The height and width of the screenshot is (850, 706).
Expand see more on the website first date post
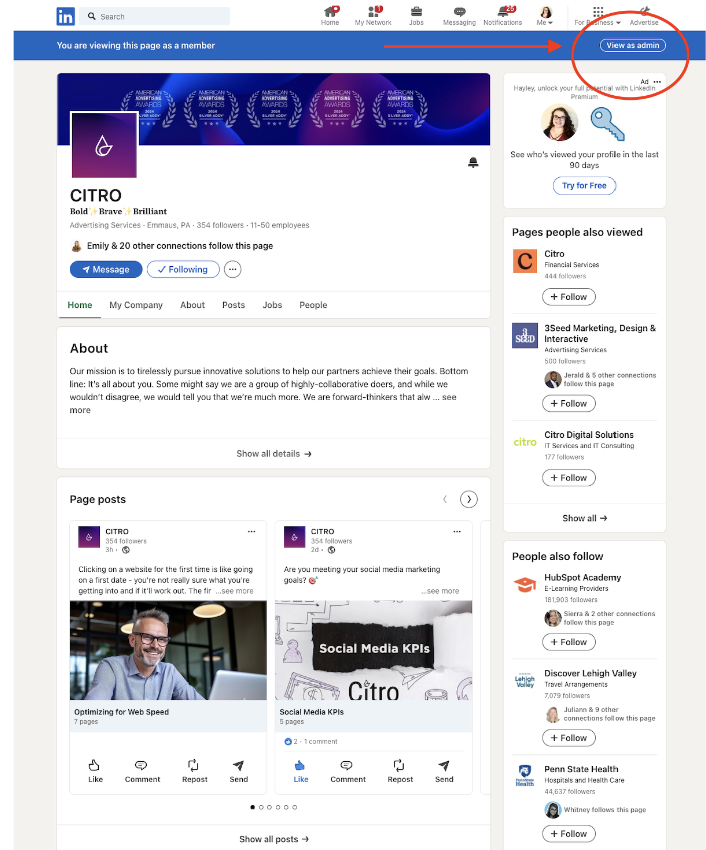[x=234, y=591]
